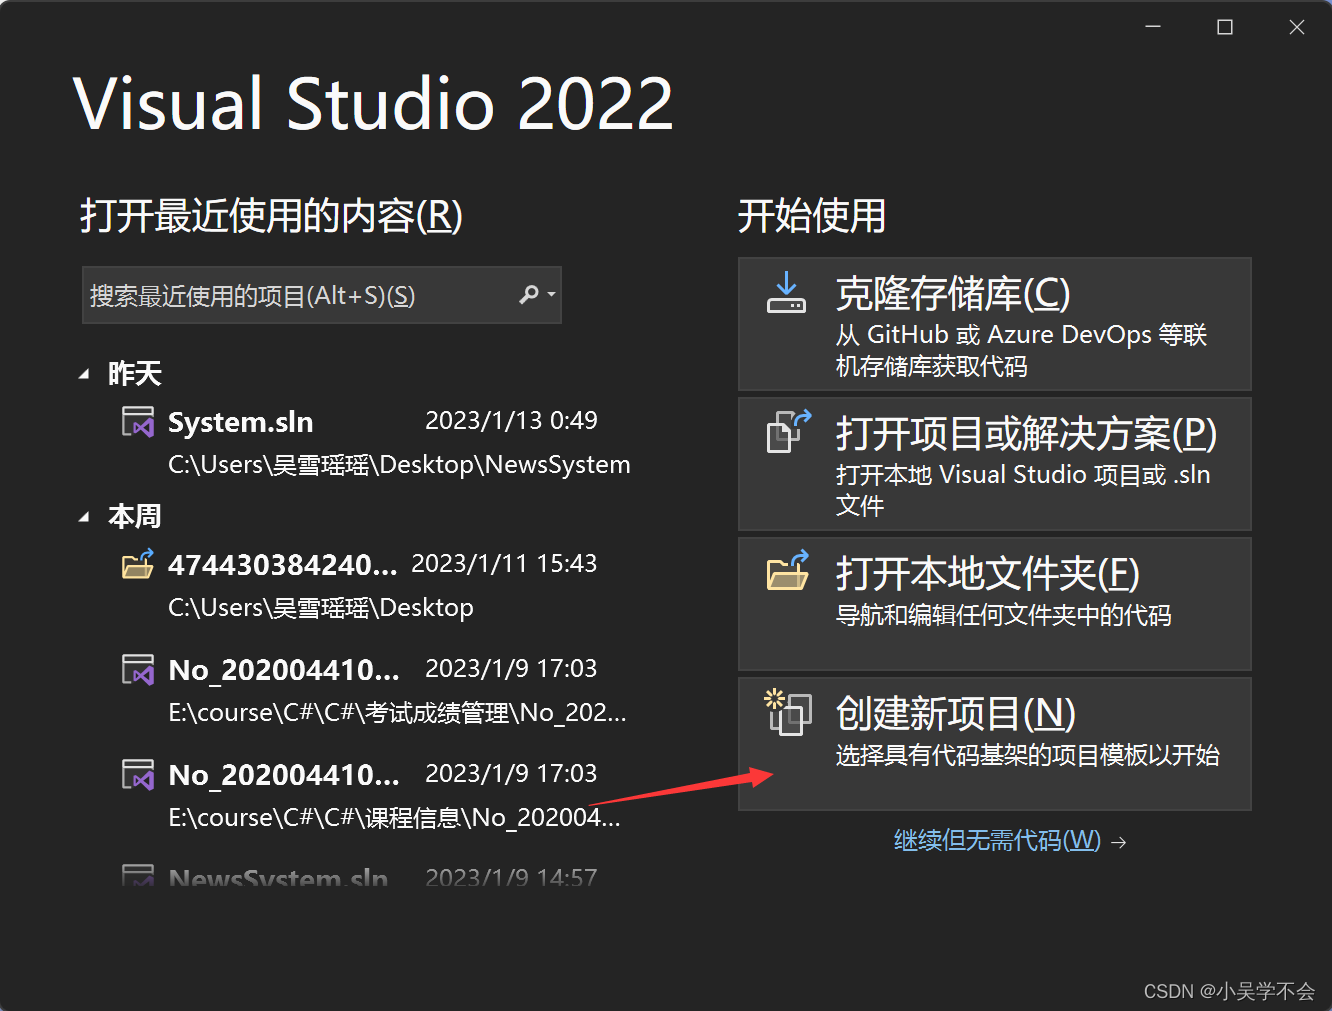Click the solution icon for 考试成绩管理 project

coord(138,669)
